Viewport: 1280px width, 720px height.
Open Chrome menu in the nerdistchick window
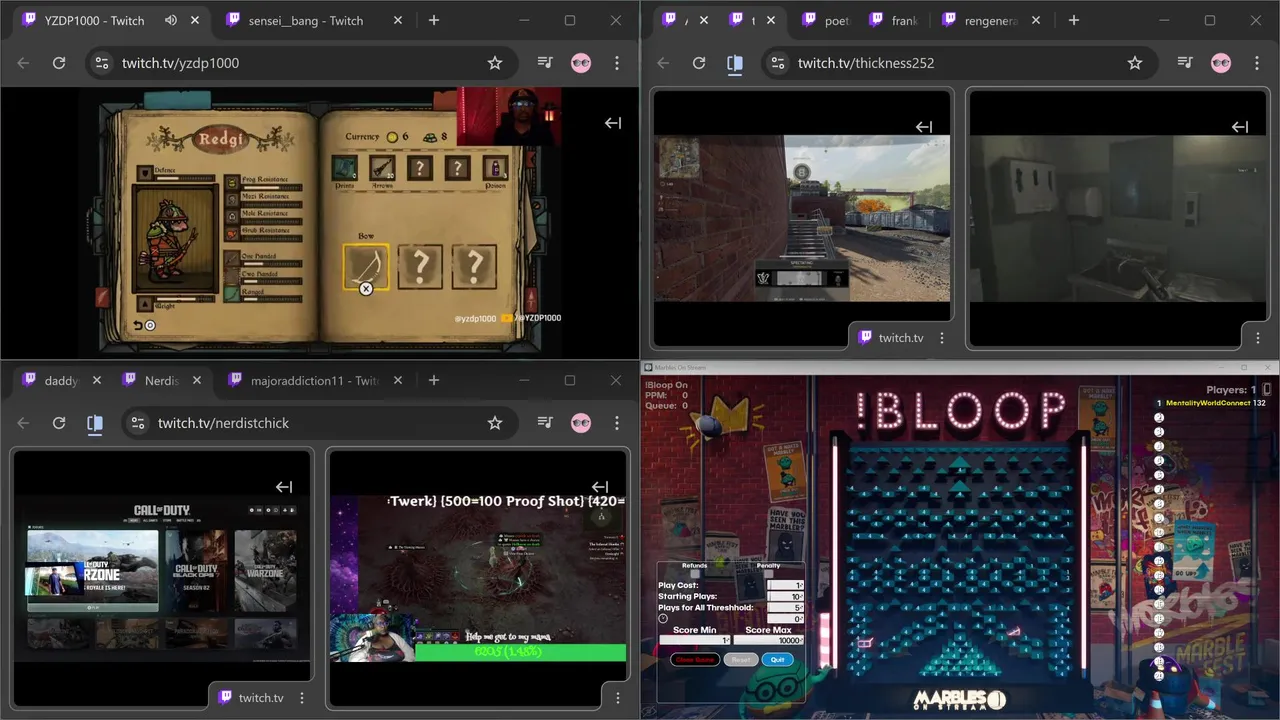coord(617,423)
